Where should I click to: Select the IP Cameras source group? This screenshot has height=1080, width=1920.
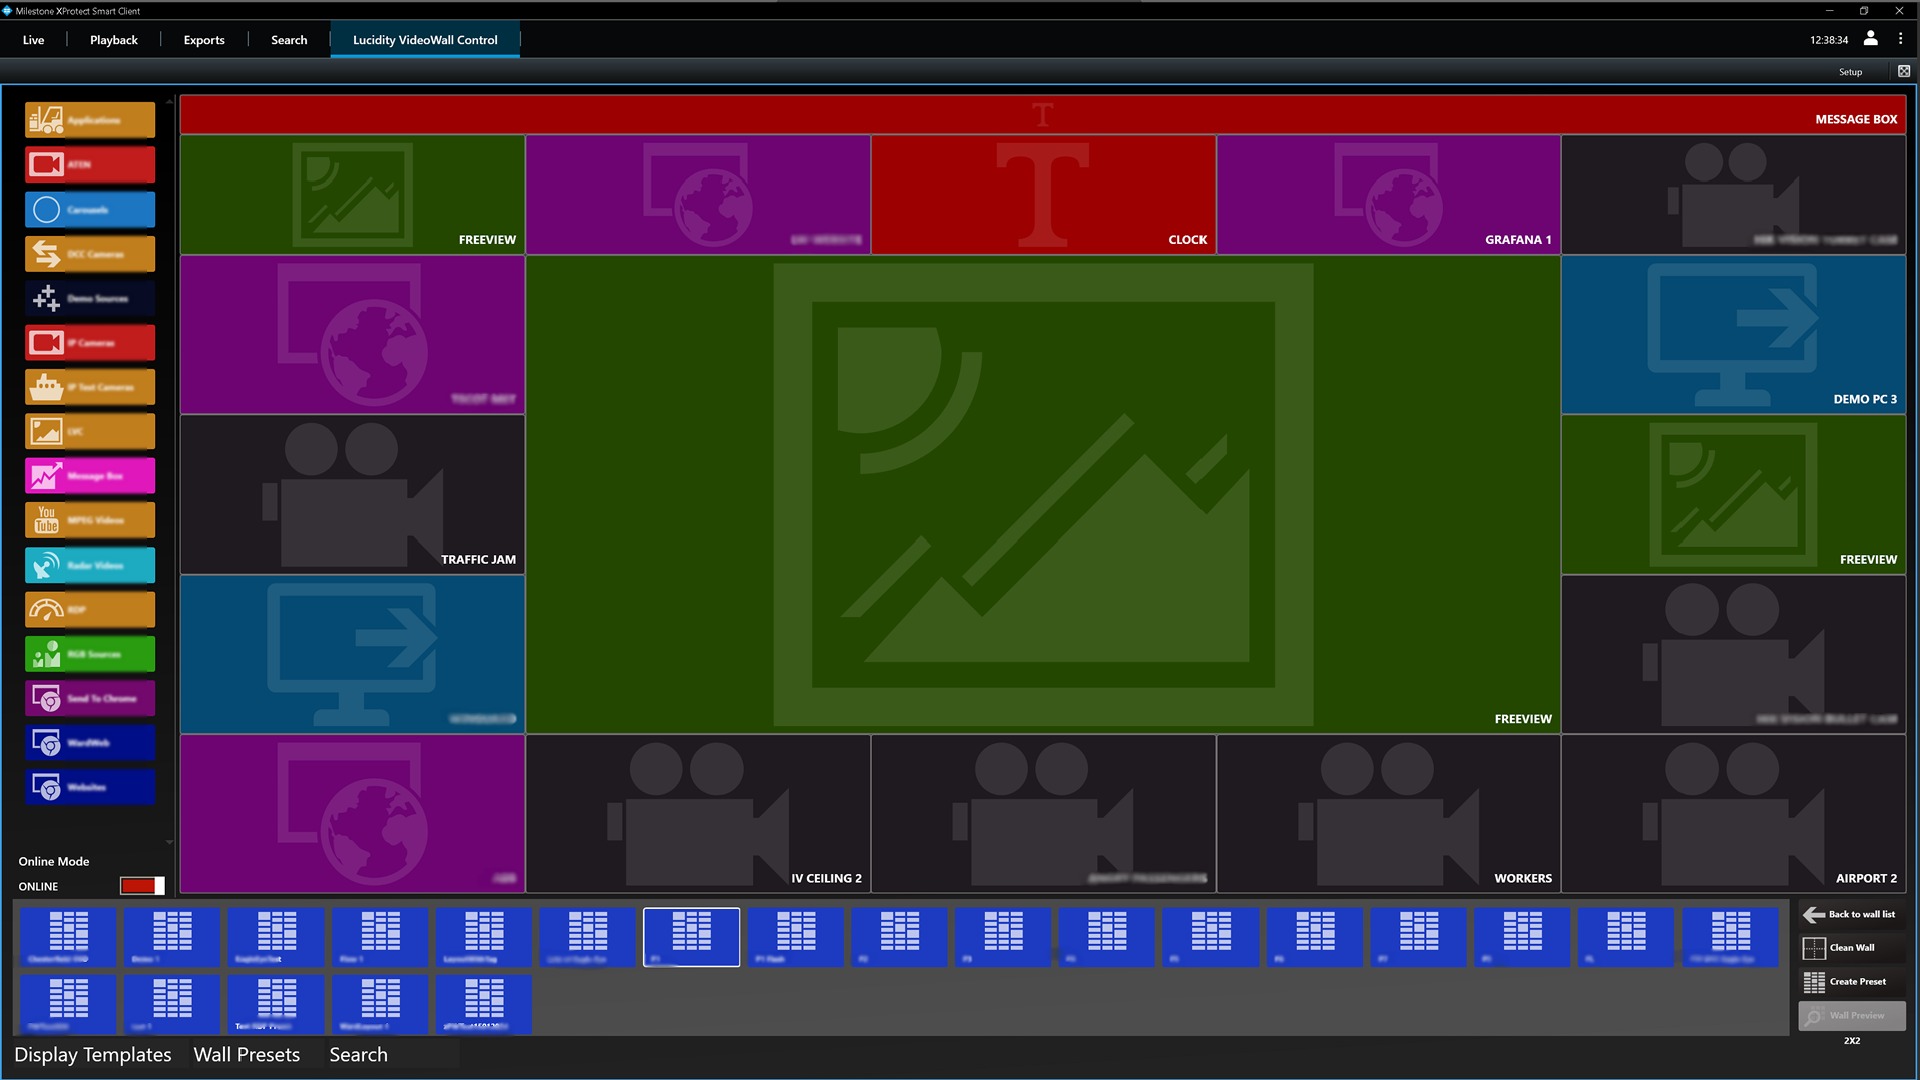90,342
